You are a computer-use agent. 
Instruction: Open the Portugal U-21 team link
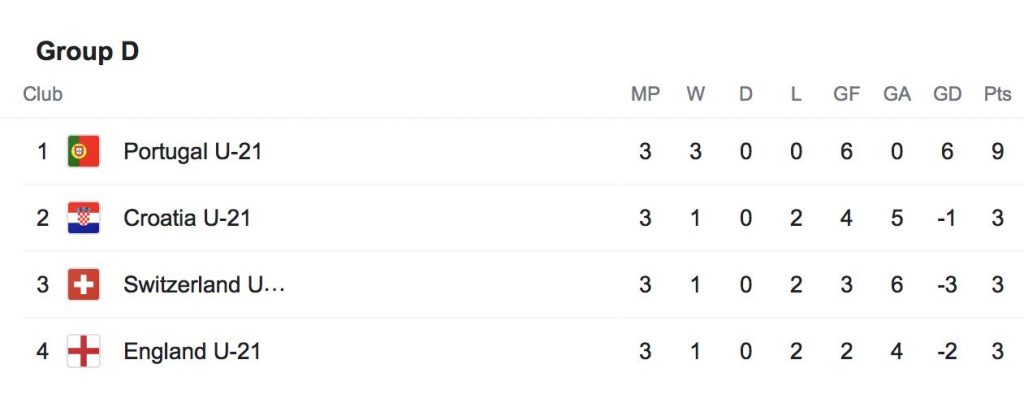[x=193, y=152]
